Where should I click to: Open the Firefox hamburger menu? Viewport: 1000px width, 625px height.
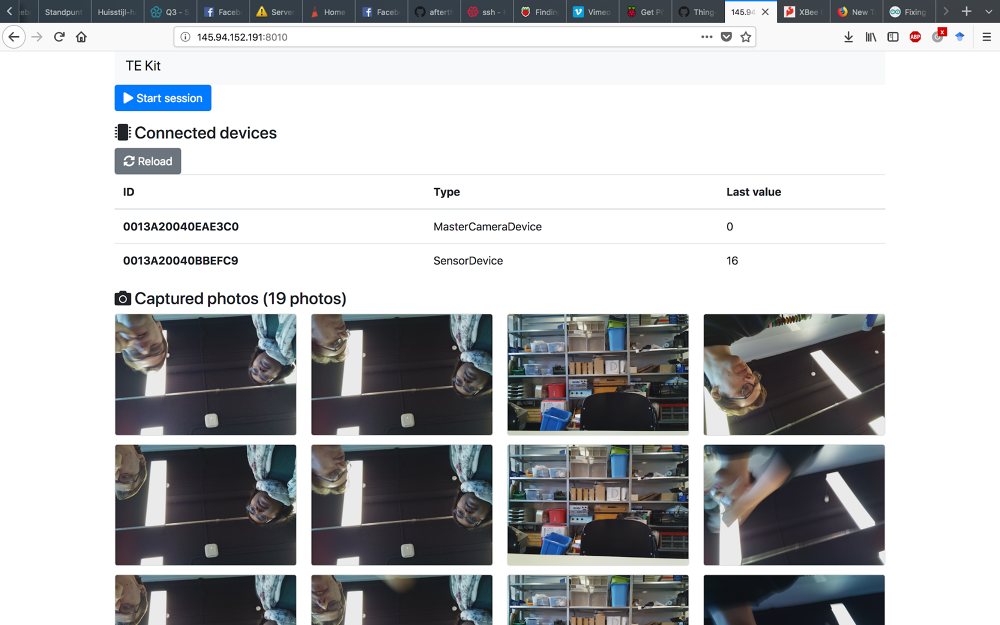[987, 37]
